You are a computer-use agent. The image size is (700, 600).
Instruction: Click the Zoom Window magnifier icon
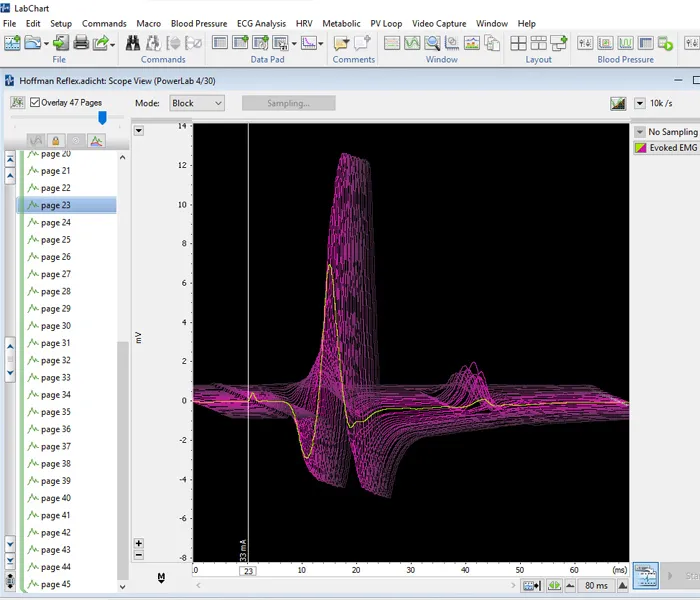click(x=432, y=43)
